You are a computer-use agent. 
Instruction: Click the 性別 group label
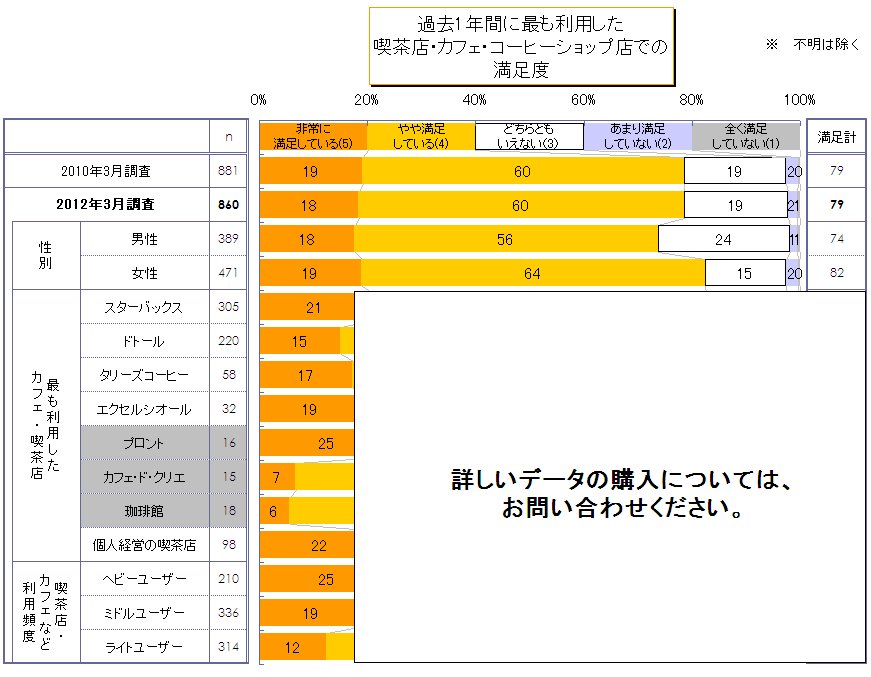(x=45, y=255)
